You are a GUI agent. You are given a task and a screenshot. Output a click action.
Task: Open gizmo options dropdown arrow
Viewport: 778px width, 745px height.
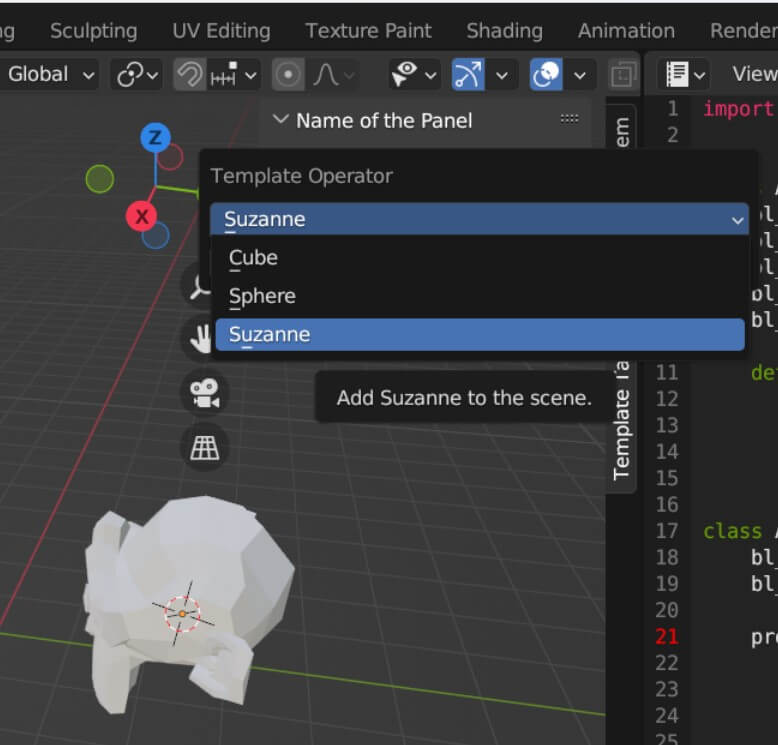502,75
